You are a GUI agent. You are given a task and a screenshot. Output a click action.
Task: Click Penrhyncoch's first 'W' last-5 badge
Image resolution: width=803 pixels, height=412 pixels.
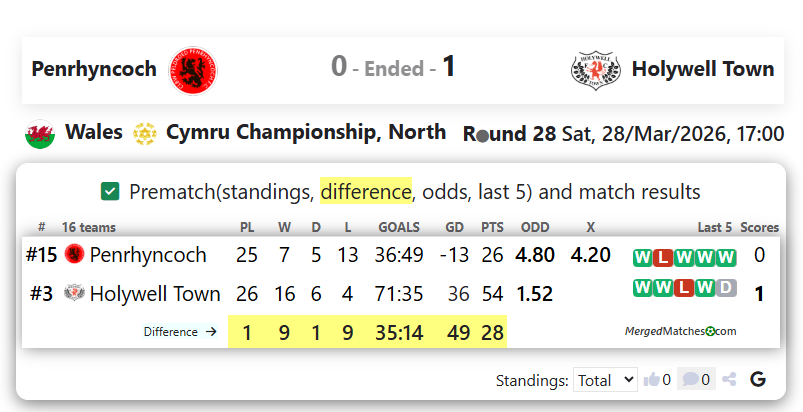click(x=642, y=258)
